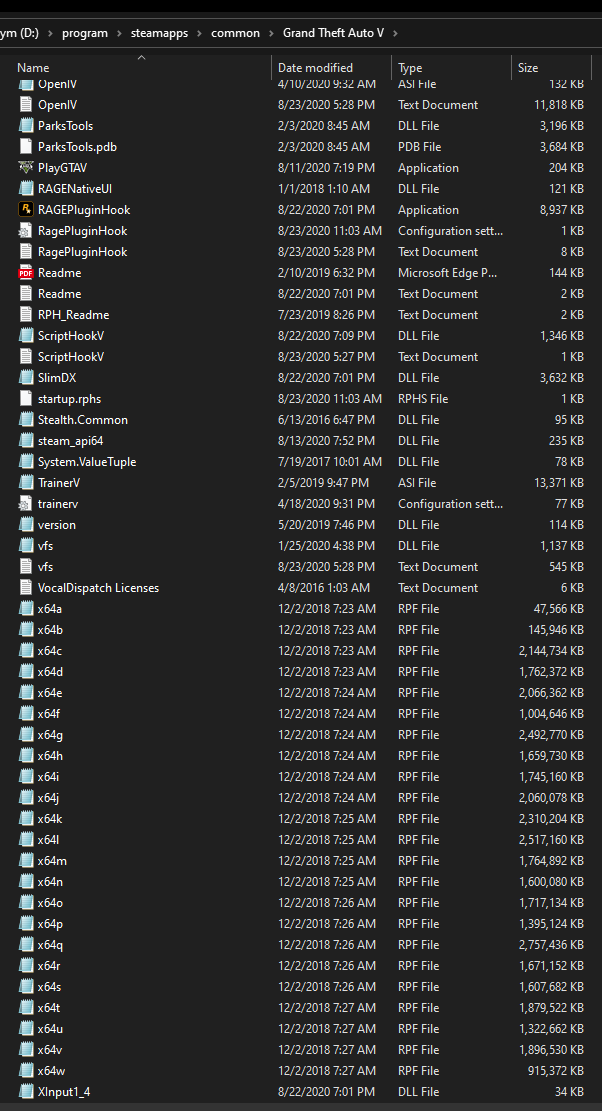The height and width of the screenshot is (1111, 602).
Task: Select the vfs DLL File row
Action: pos(301,546)
